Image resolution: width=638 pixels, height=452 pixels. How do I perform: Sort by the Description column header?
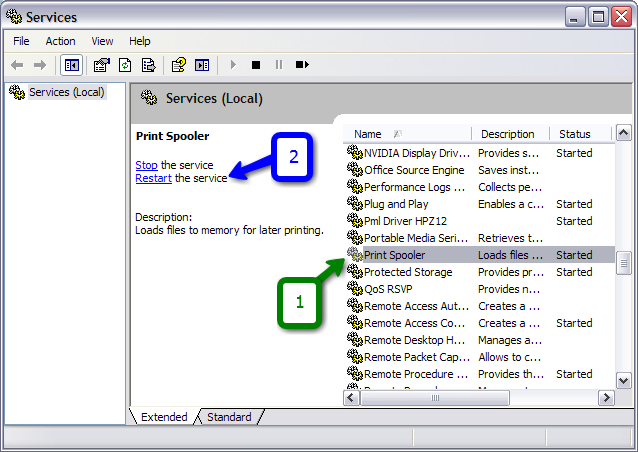510,134
